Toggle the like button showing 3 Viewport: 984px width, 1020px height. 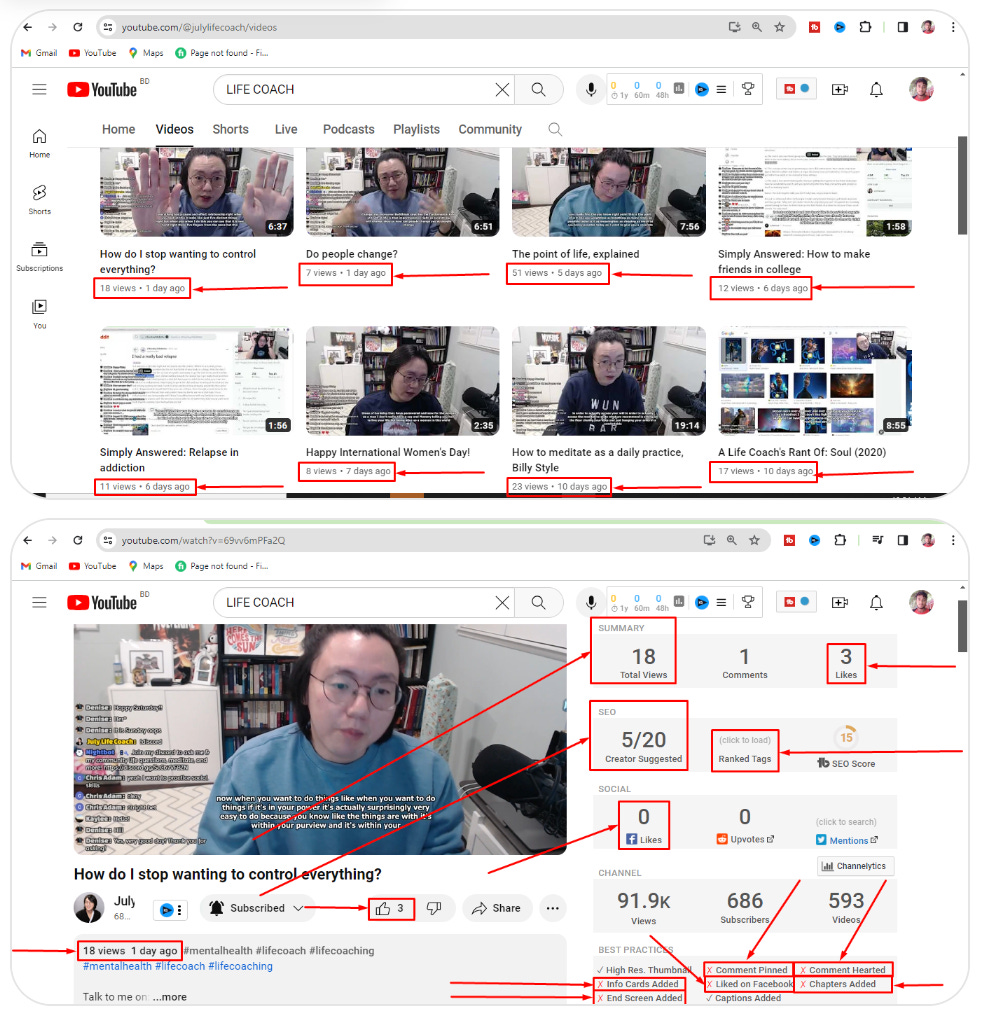392,908
